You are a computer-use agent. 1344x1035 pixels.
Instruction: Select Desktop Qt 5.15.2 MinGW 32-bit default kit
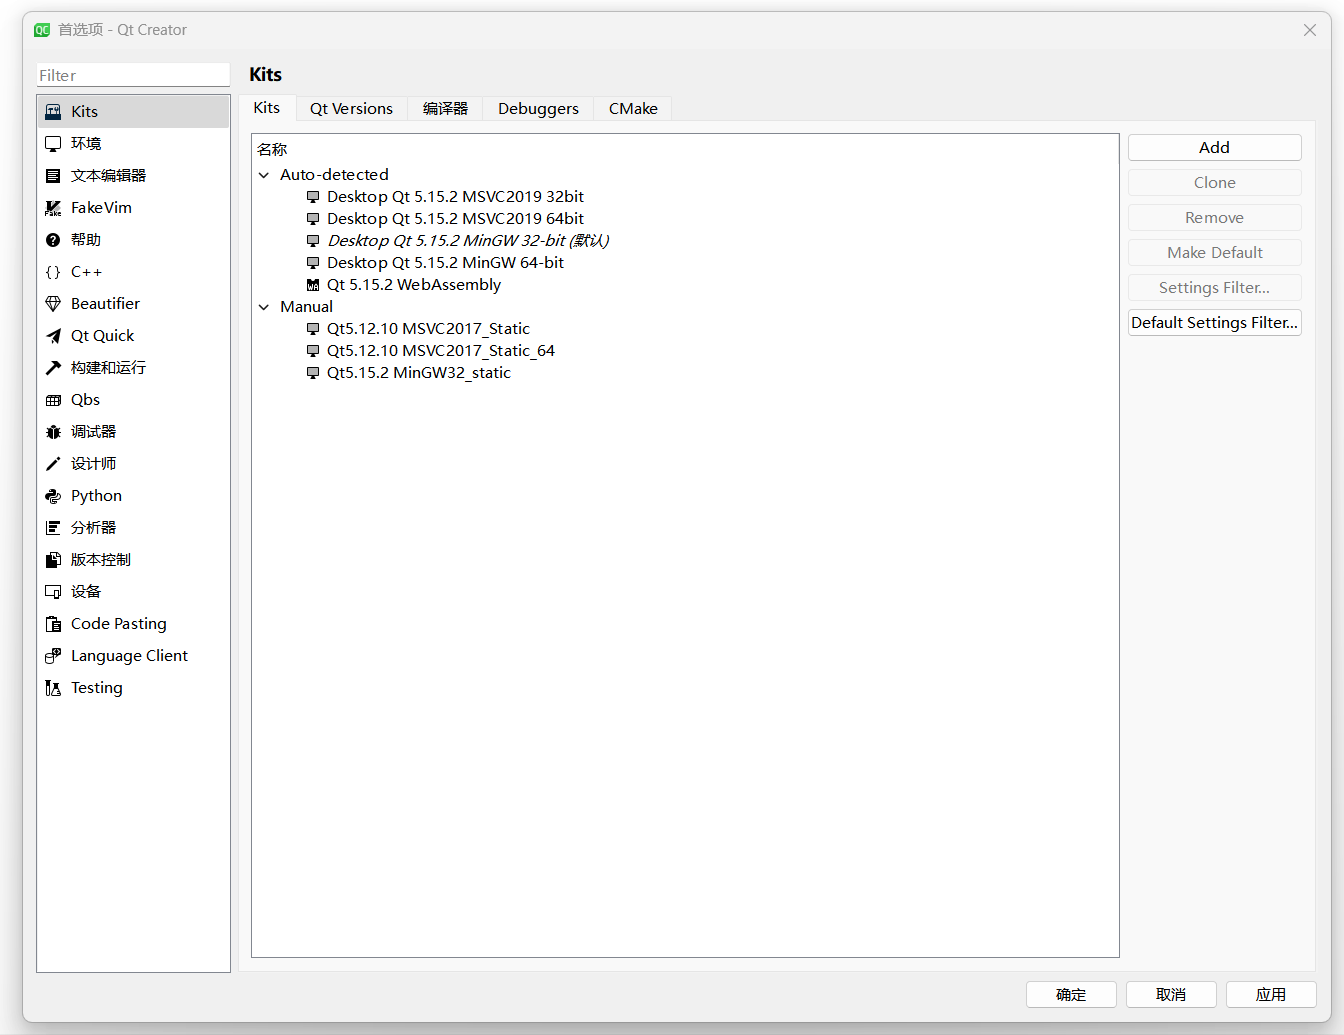coord(468,241)
